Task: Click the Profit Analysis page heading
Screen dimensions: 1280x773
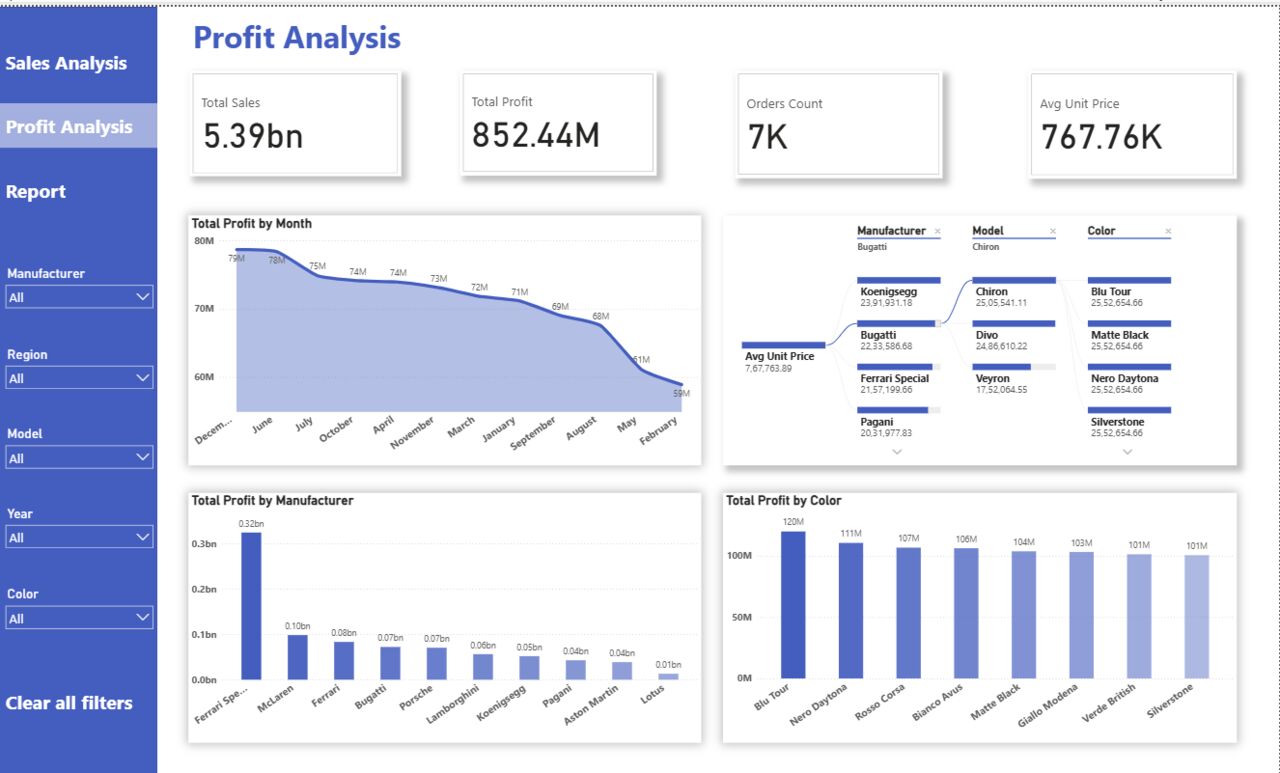Action: (x=297, y=38)
